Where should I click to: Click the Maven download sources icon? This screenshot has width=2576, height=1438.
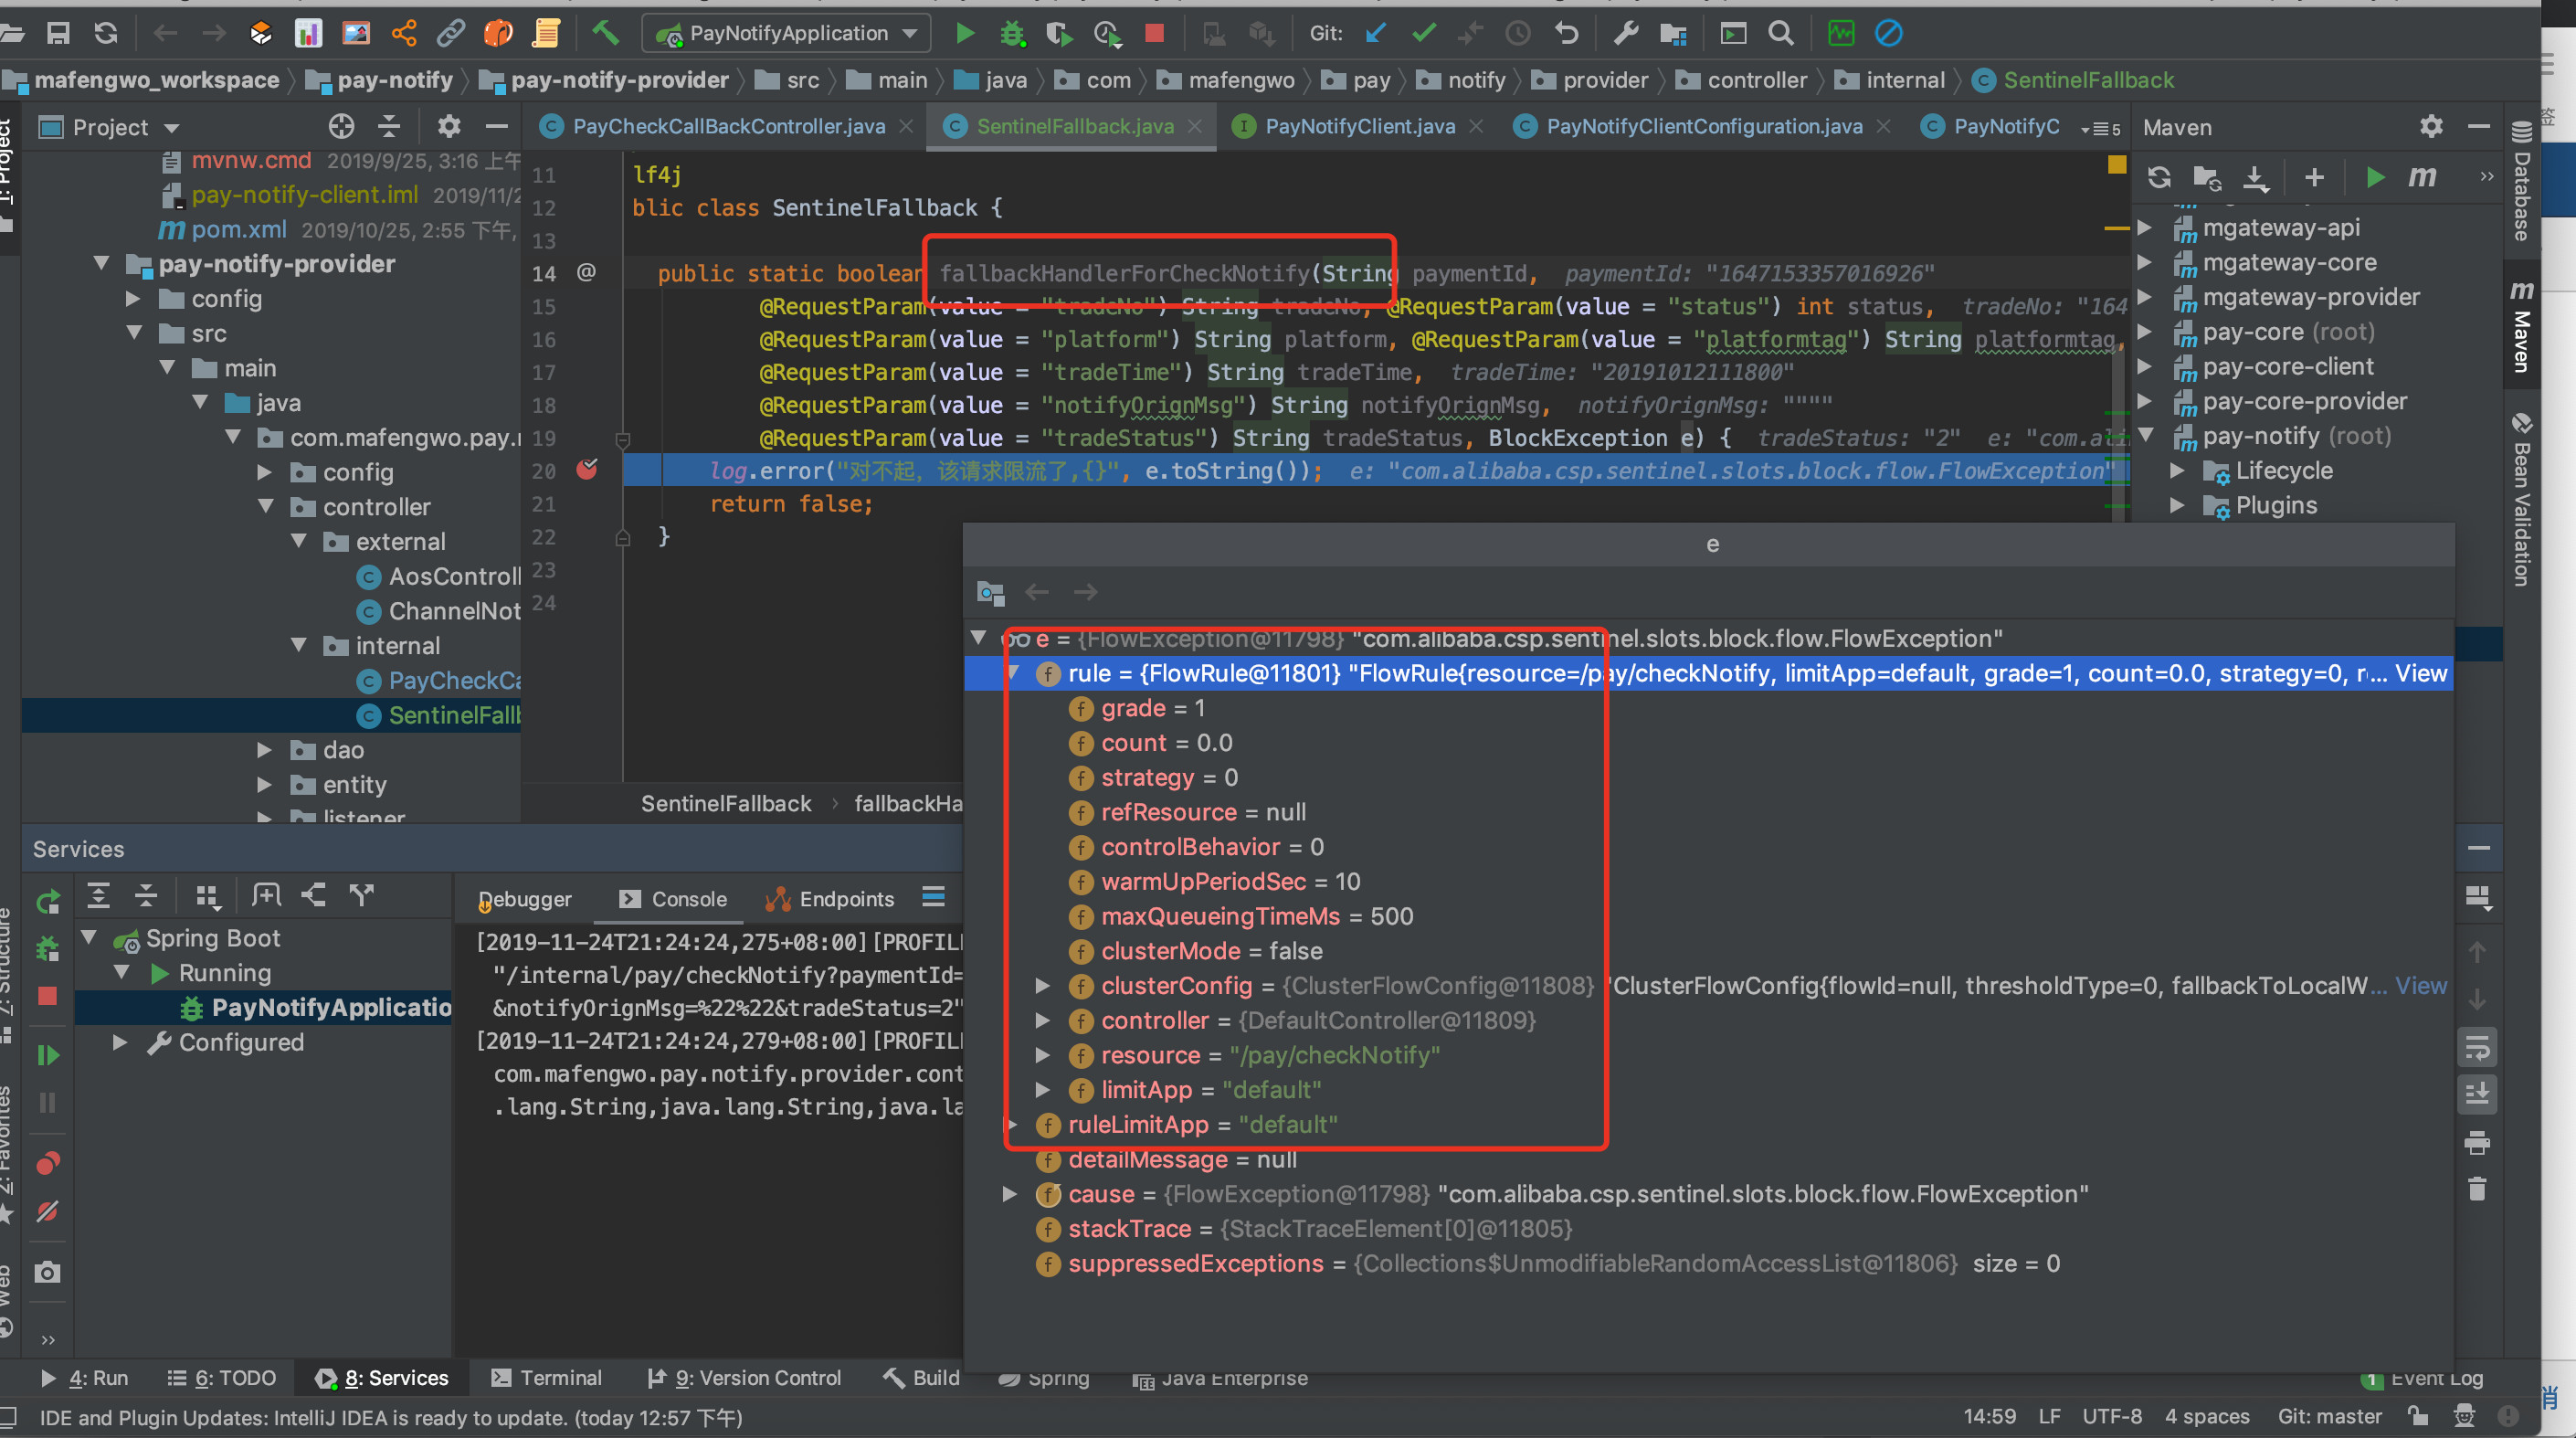point(2255,178)
